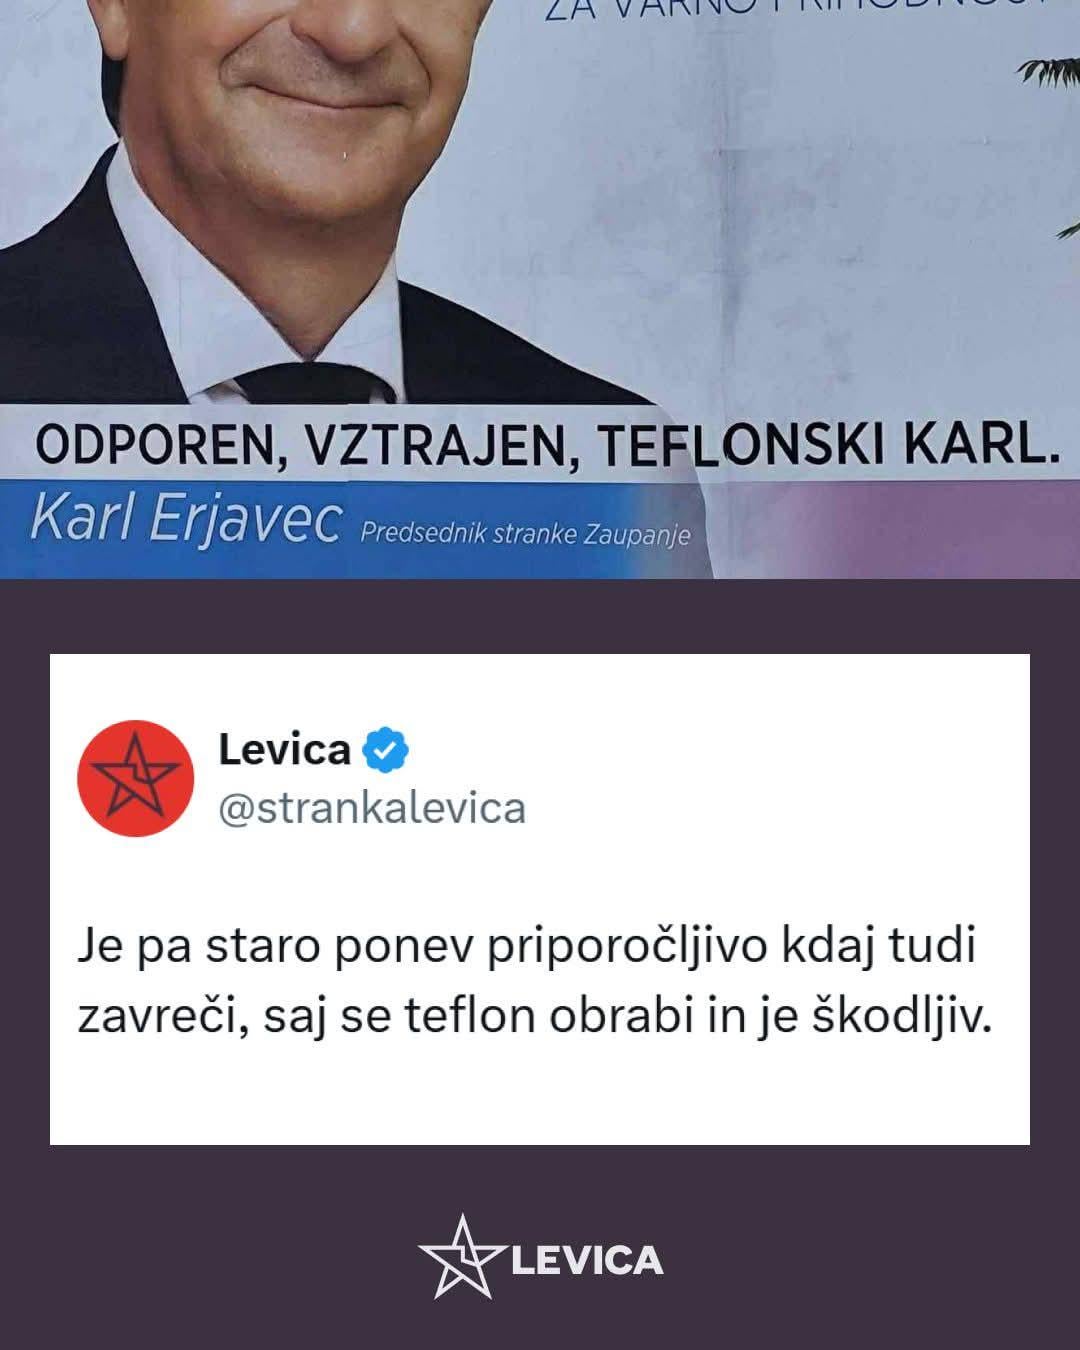Click the dark tie in the poster
Screen dimensions: 1080x1350
310,385
